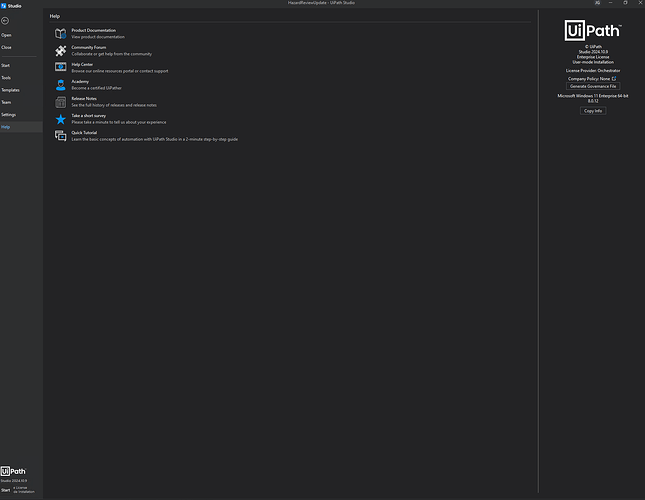Open the Take a short survey link
The width and height of the screenshot is (645, 500).
click(x=88, y=116)
